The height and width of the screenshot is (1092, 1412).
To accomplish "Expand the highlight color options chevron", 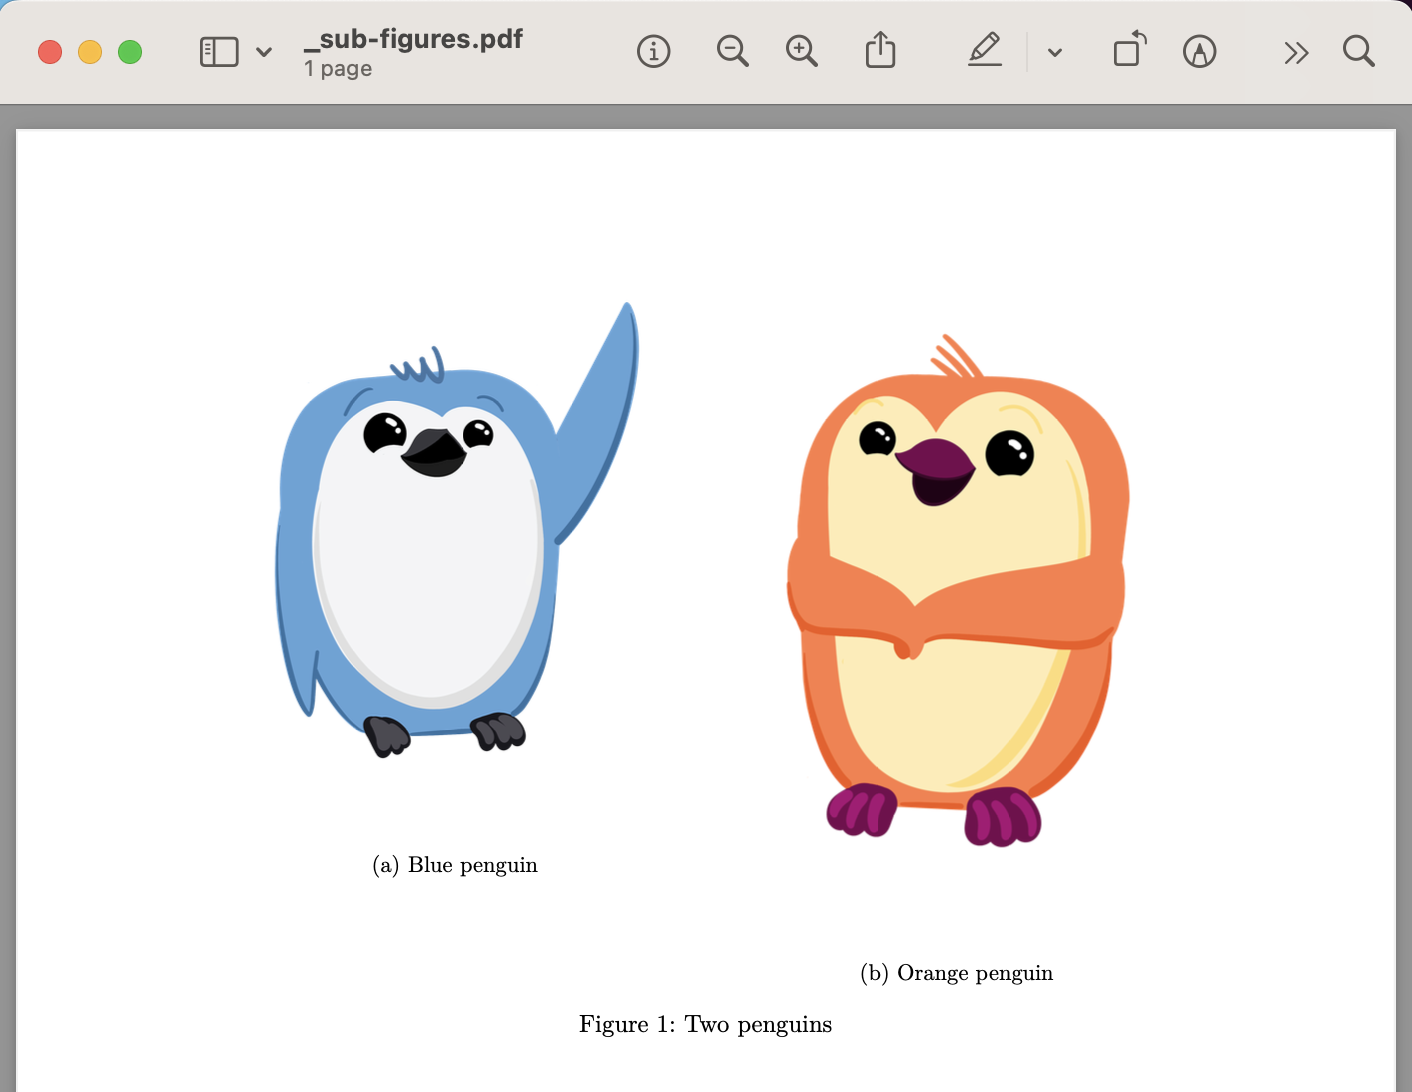I will [1054, 52].
